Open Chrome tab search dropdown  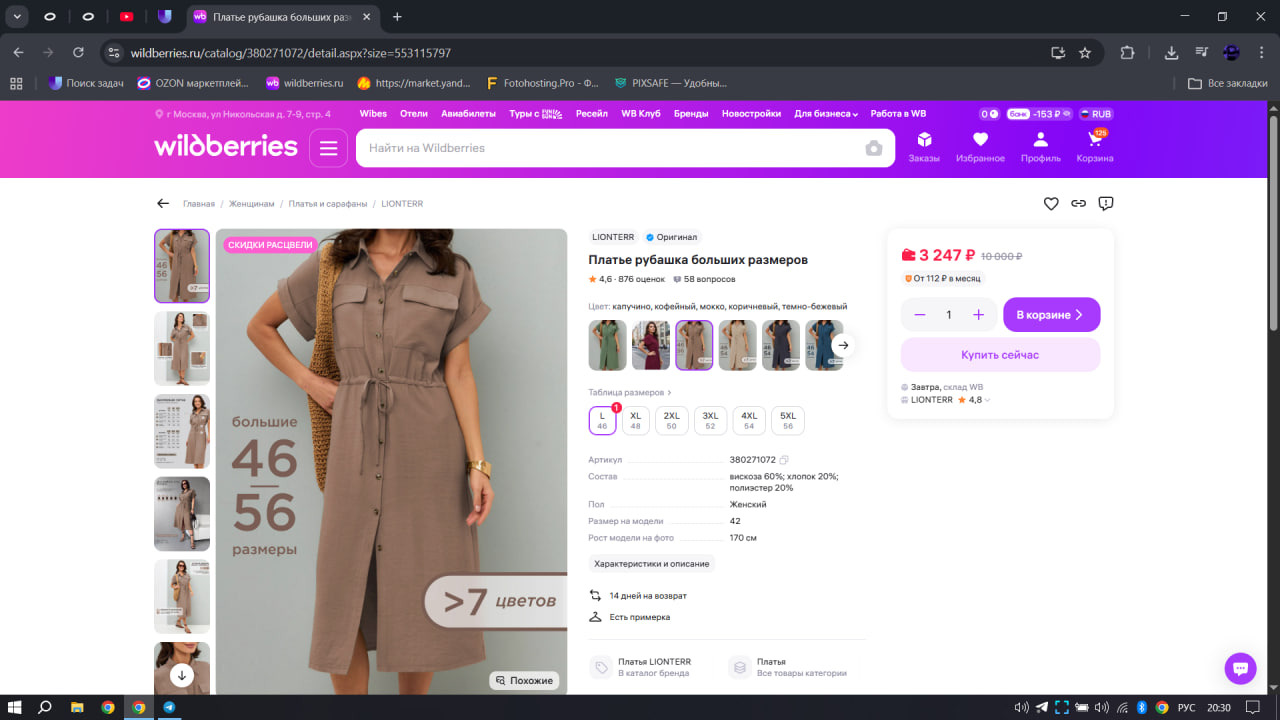(17, 16)
